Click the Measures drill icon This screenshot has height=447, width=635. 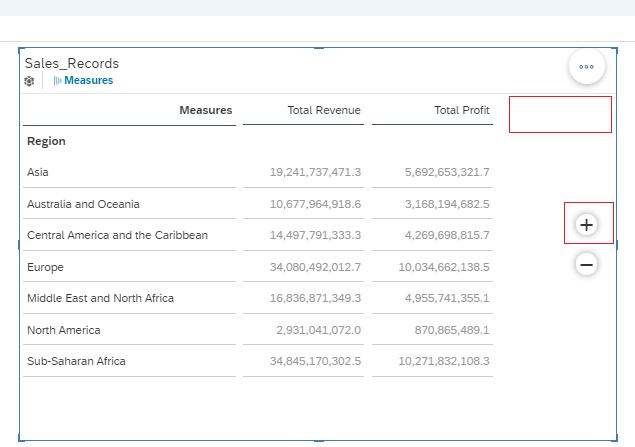click(58, 81)
